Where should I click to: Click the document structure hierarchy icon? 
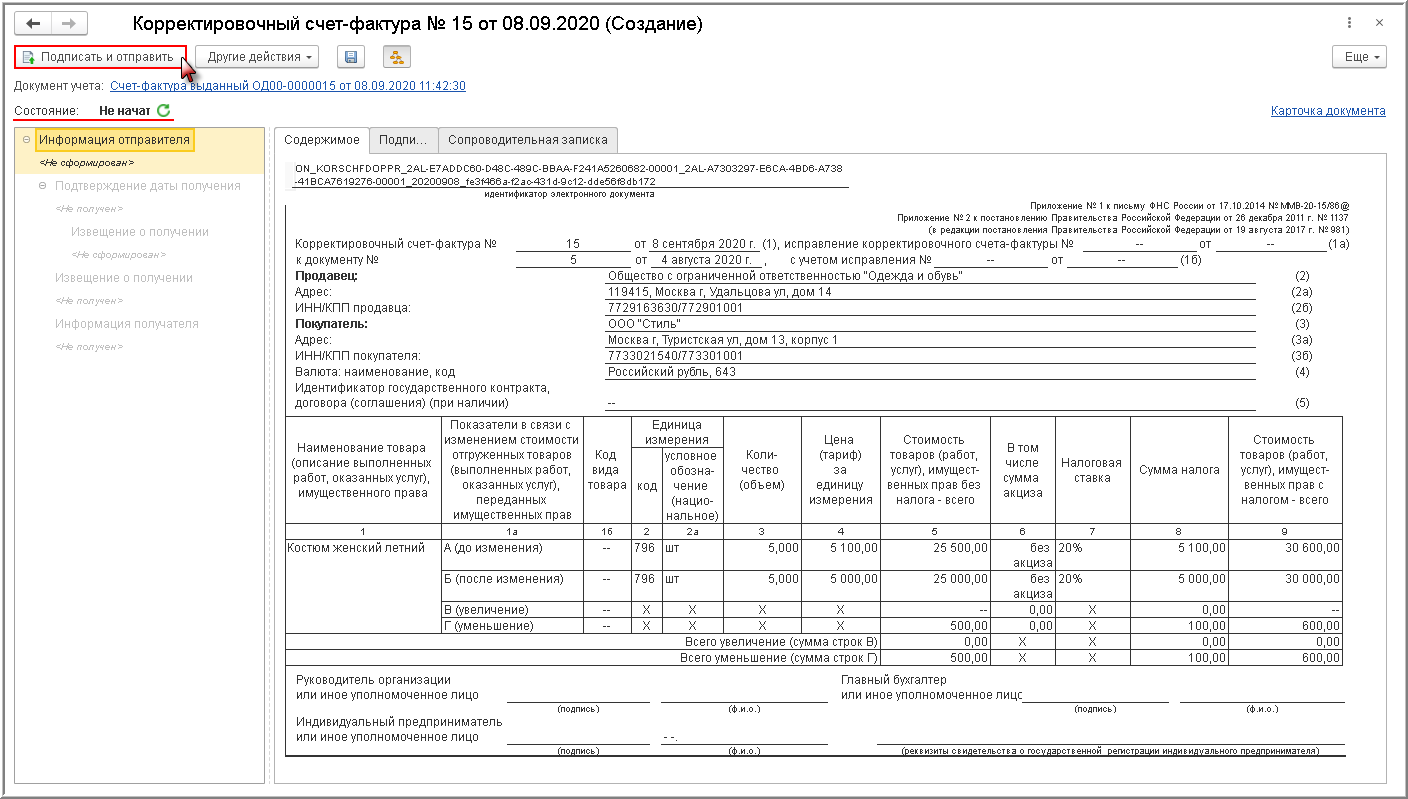(x=397, y=57)
